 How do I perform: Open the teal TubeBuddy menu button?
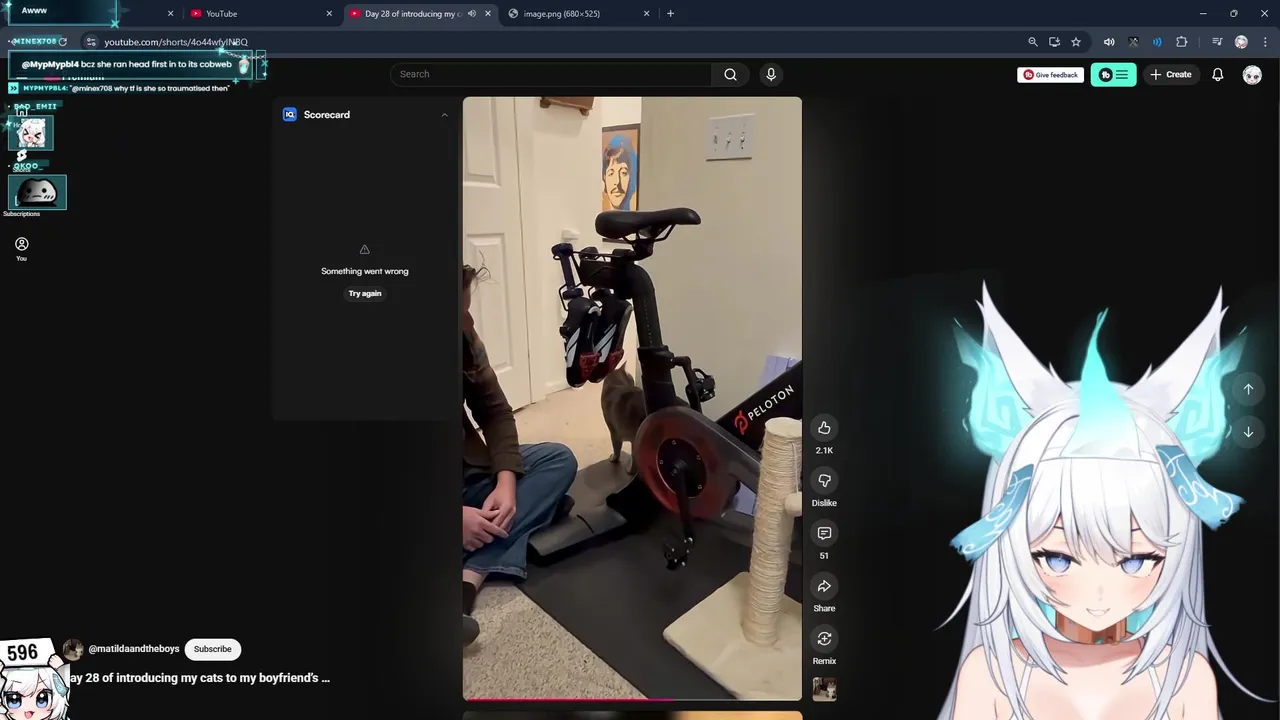[1113, 74]
